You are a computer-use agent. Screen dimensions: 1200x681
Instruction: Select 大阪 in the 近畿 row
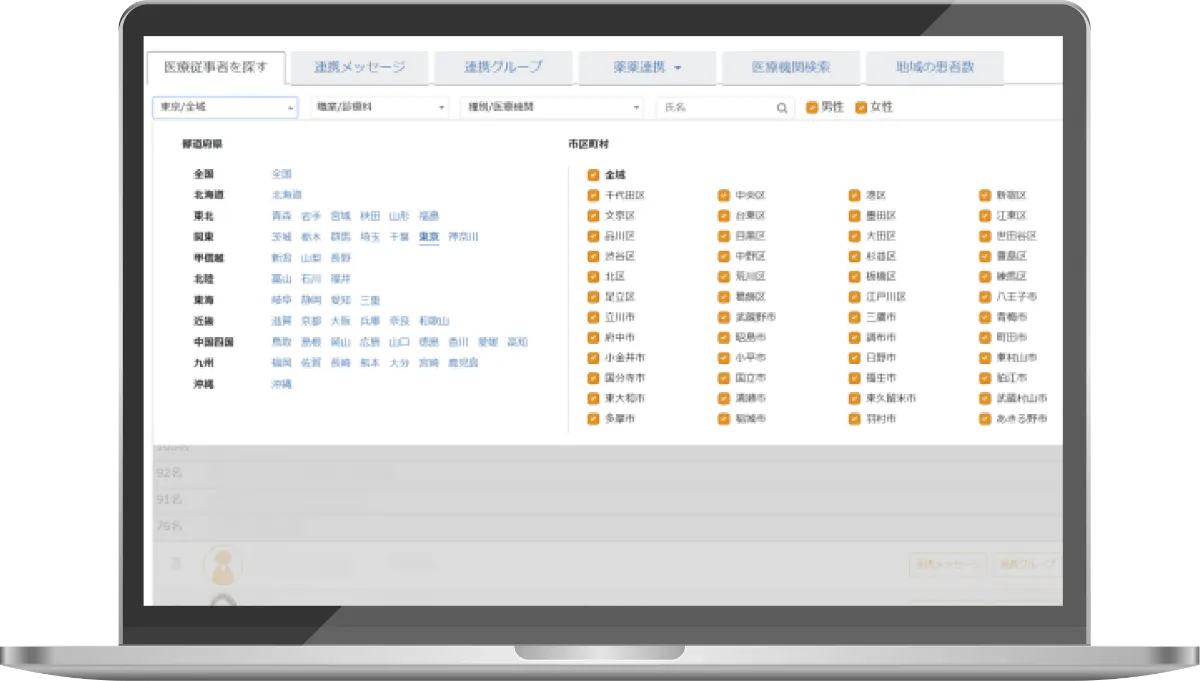(x=340, y=321)
